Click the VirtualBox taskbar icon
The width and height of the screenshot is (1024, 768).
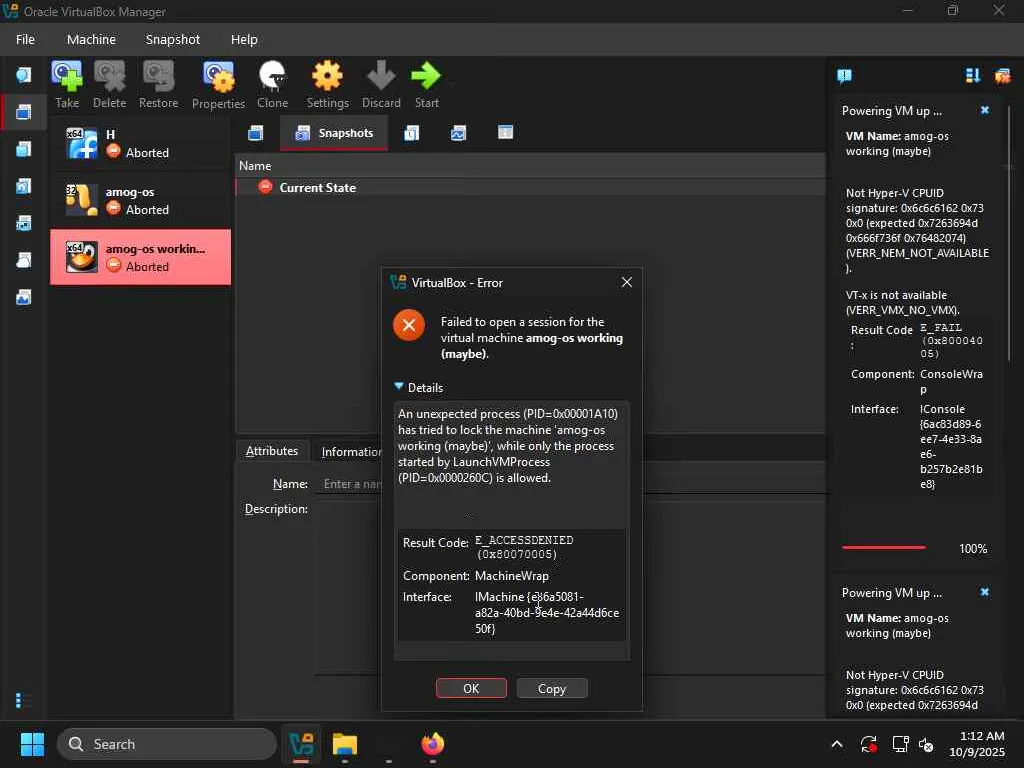coord(301,744)
